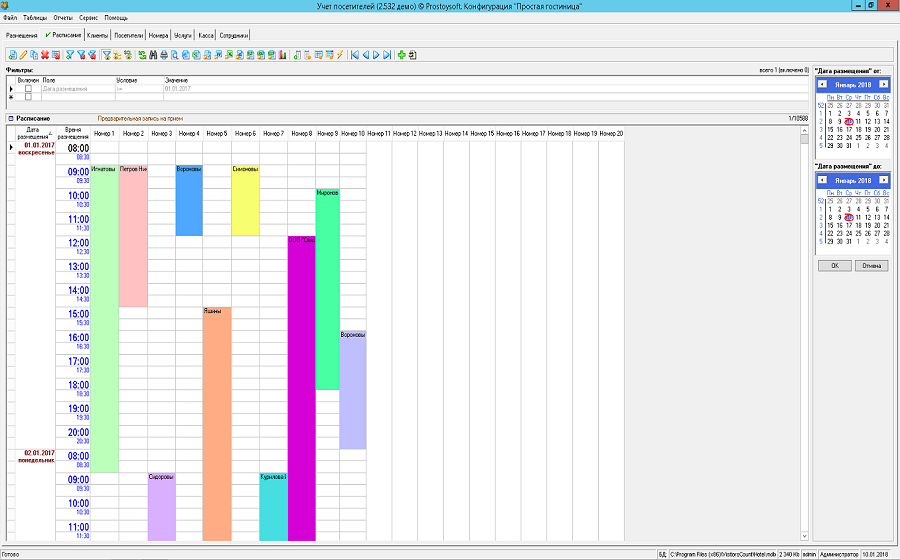Previous month arrow in the 'от' calendar
This screenshot has width=900, height=560.
point(822,84)
